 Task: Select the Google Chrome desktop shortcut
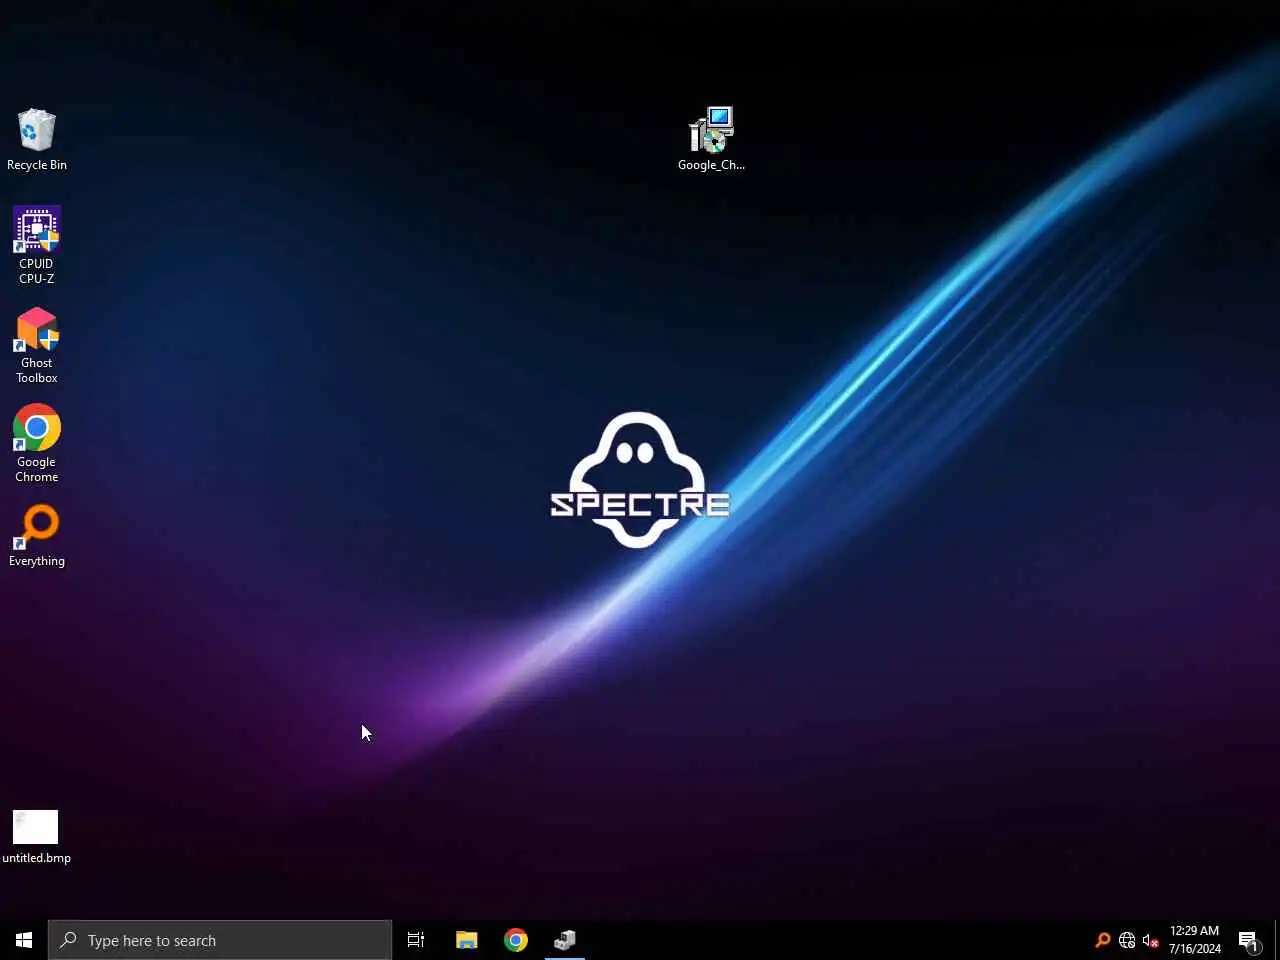[x=37, y=444]
